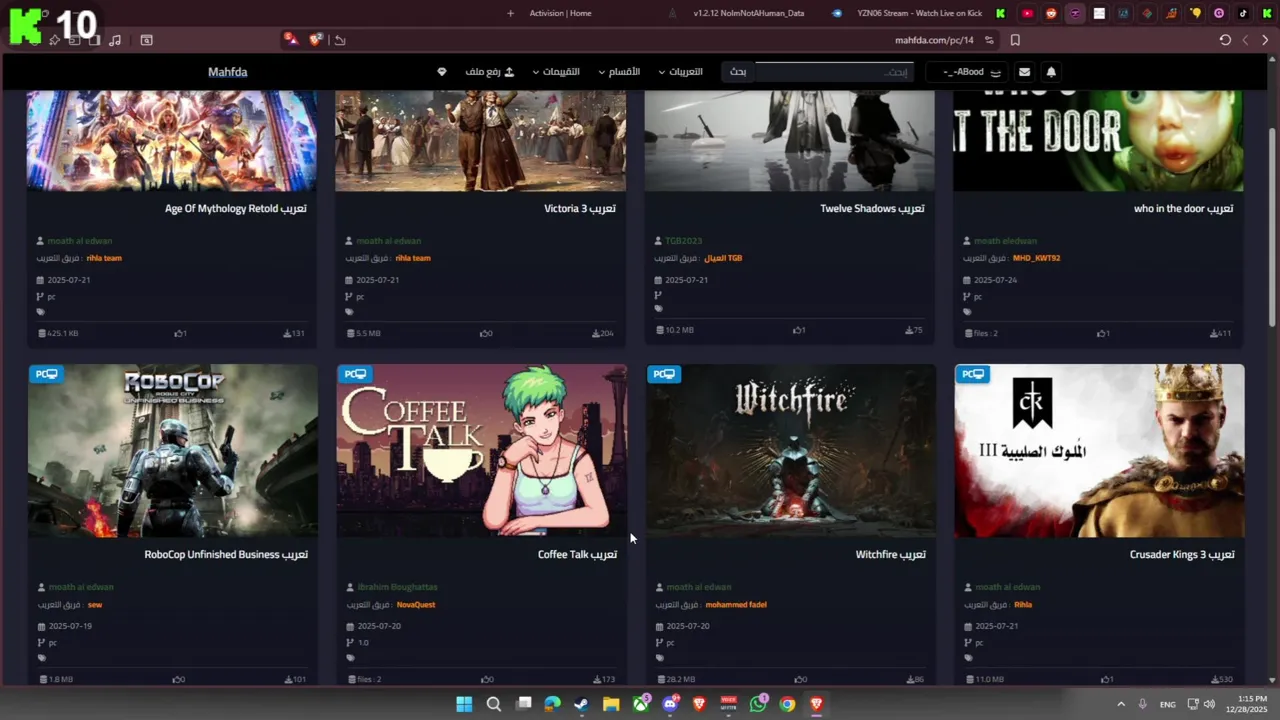Click the بحث search button
Viewport: 1280px width, 720px height.
(738, 72)
